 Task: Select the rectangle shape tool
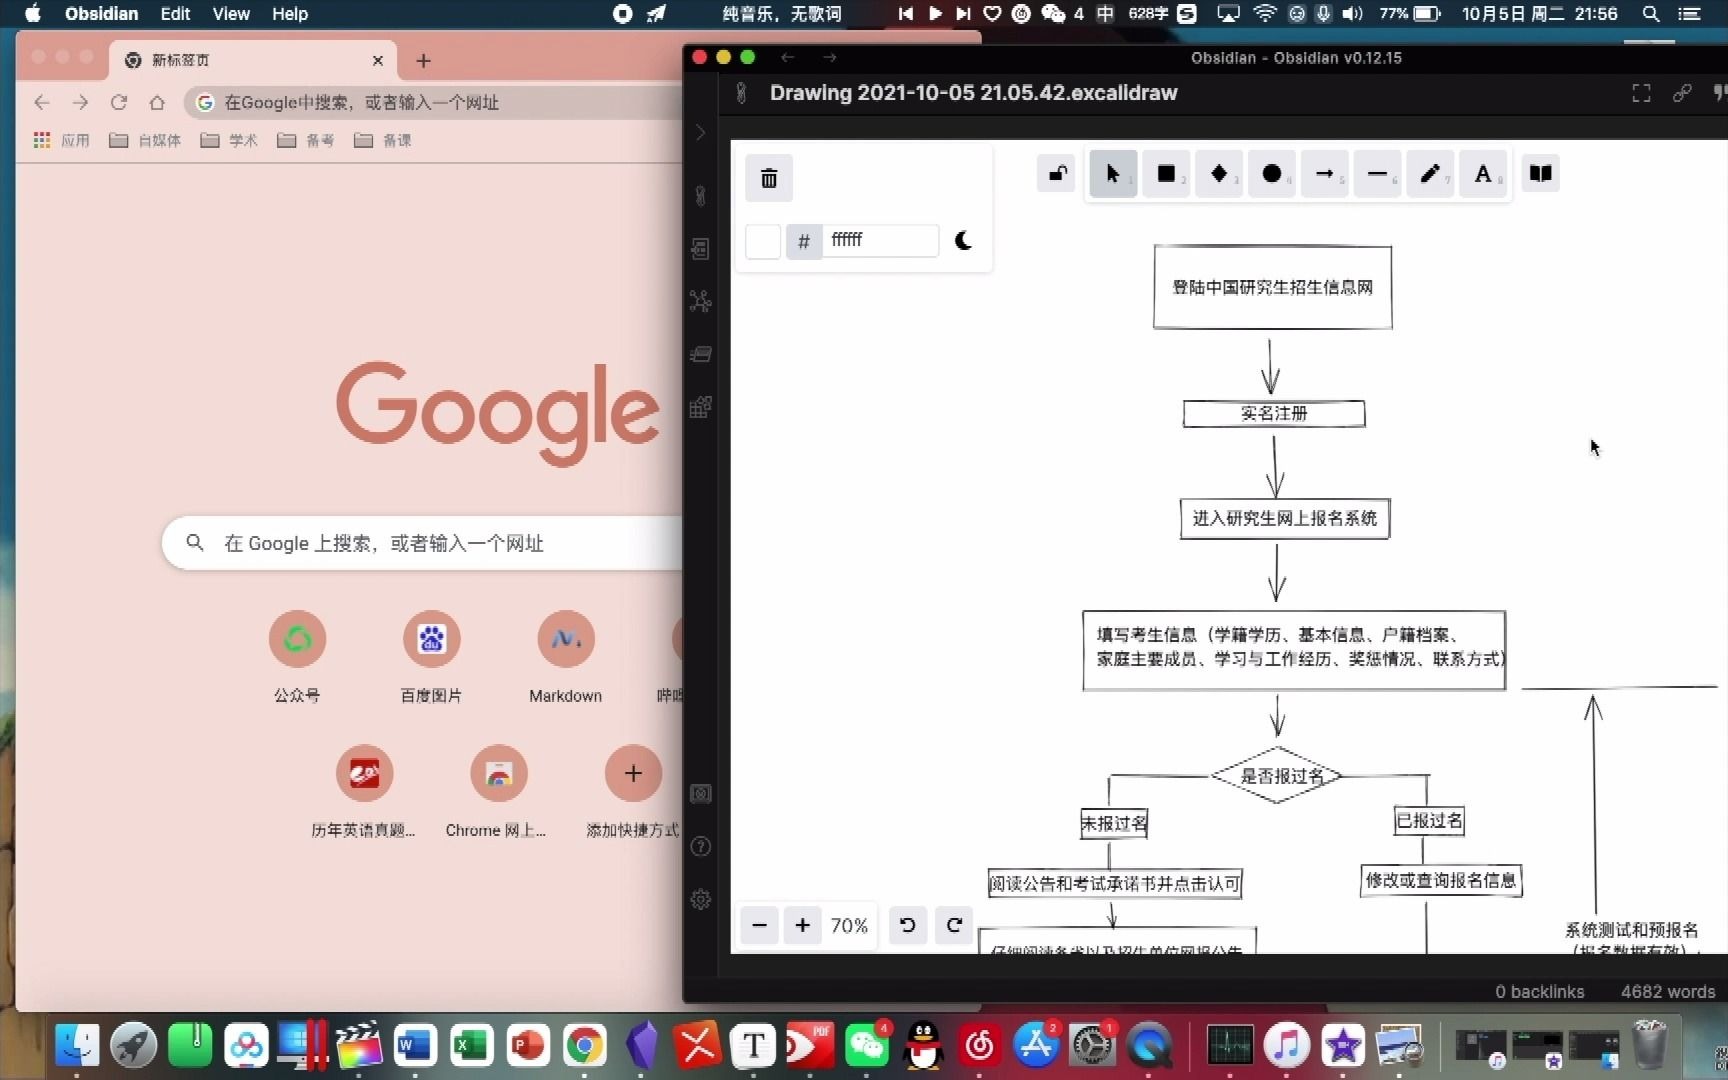click(x=1166, y=174)
